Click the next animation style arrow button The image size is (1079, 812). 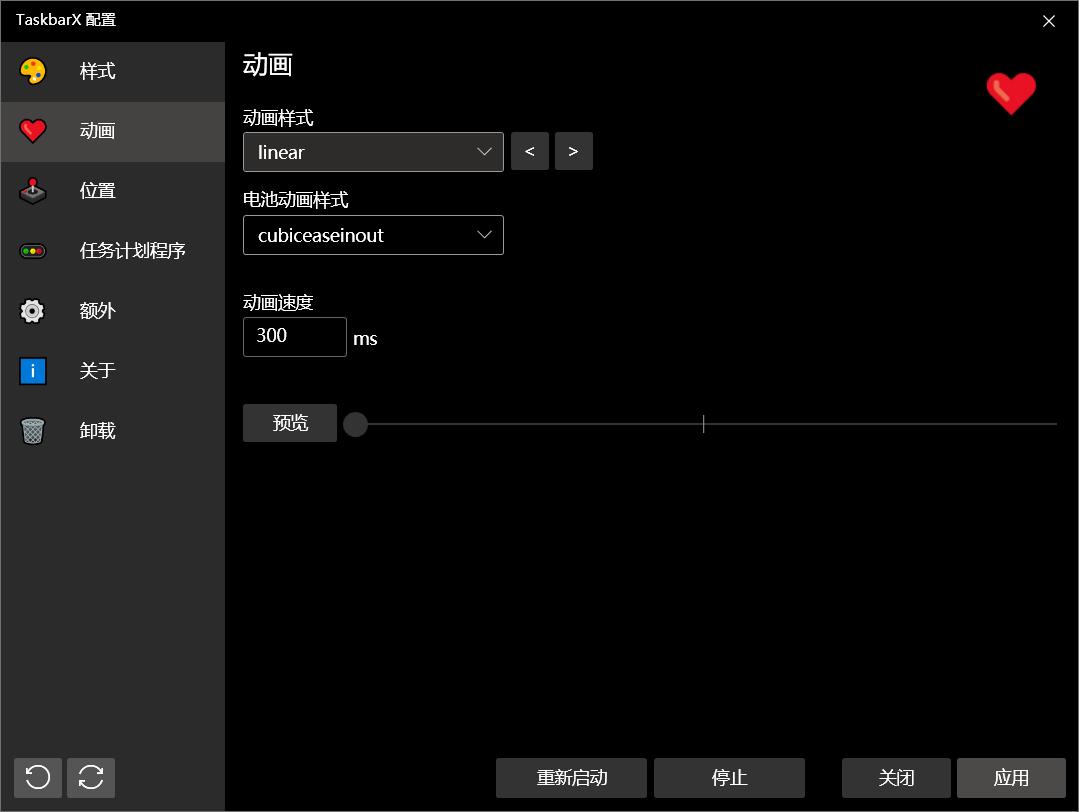click(573, 151)
